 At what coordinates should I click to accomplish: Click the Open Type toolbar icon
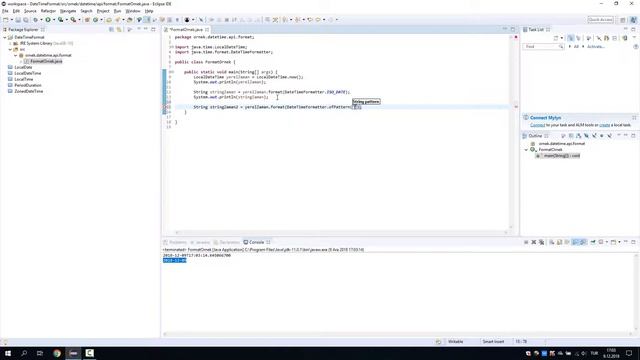[109, 20]
